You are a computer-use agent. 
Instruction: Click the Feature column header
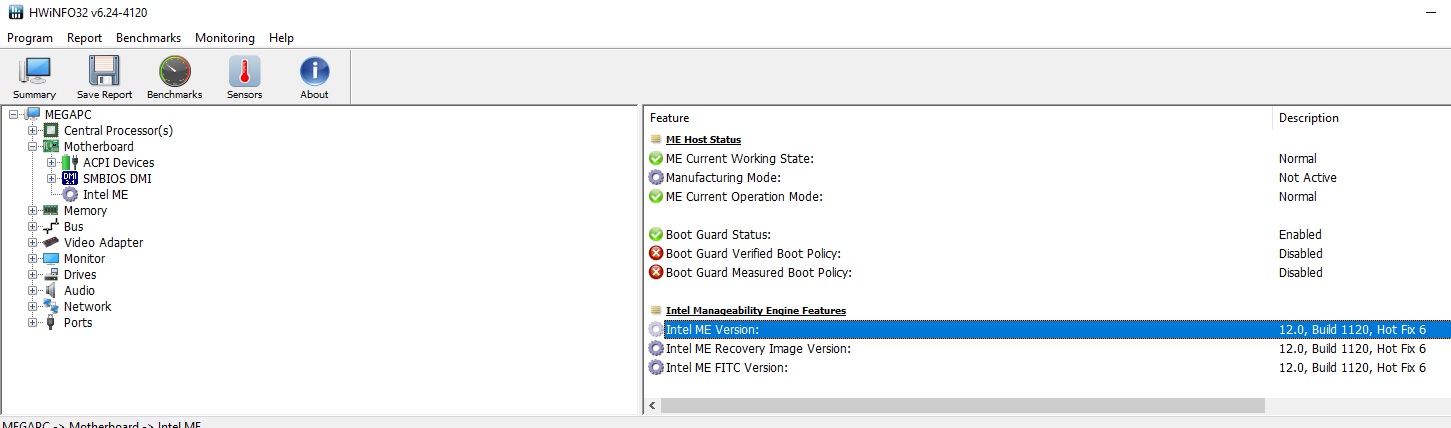click(x=669, y=118)
